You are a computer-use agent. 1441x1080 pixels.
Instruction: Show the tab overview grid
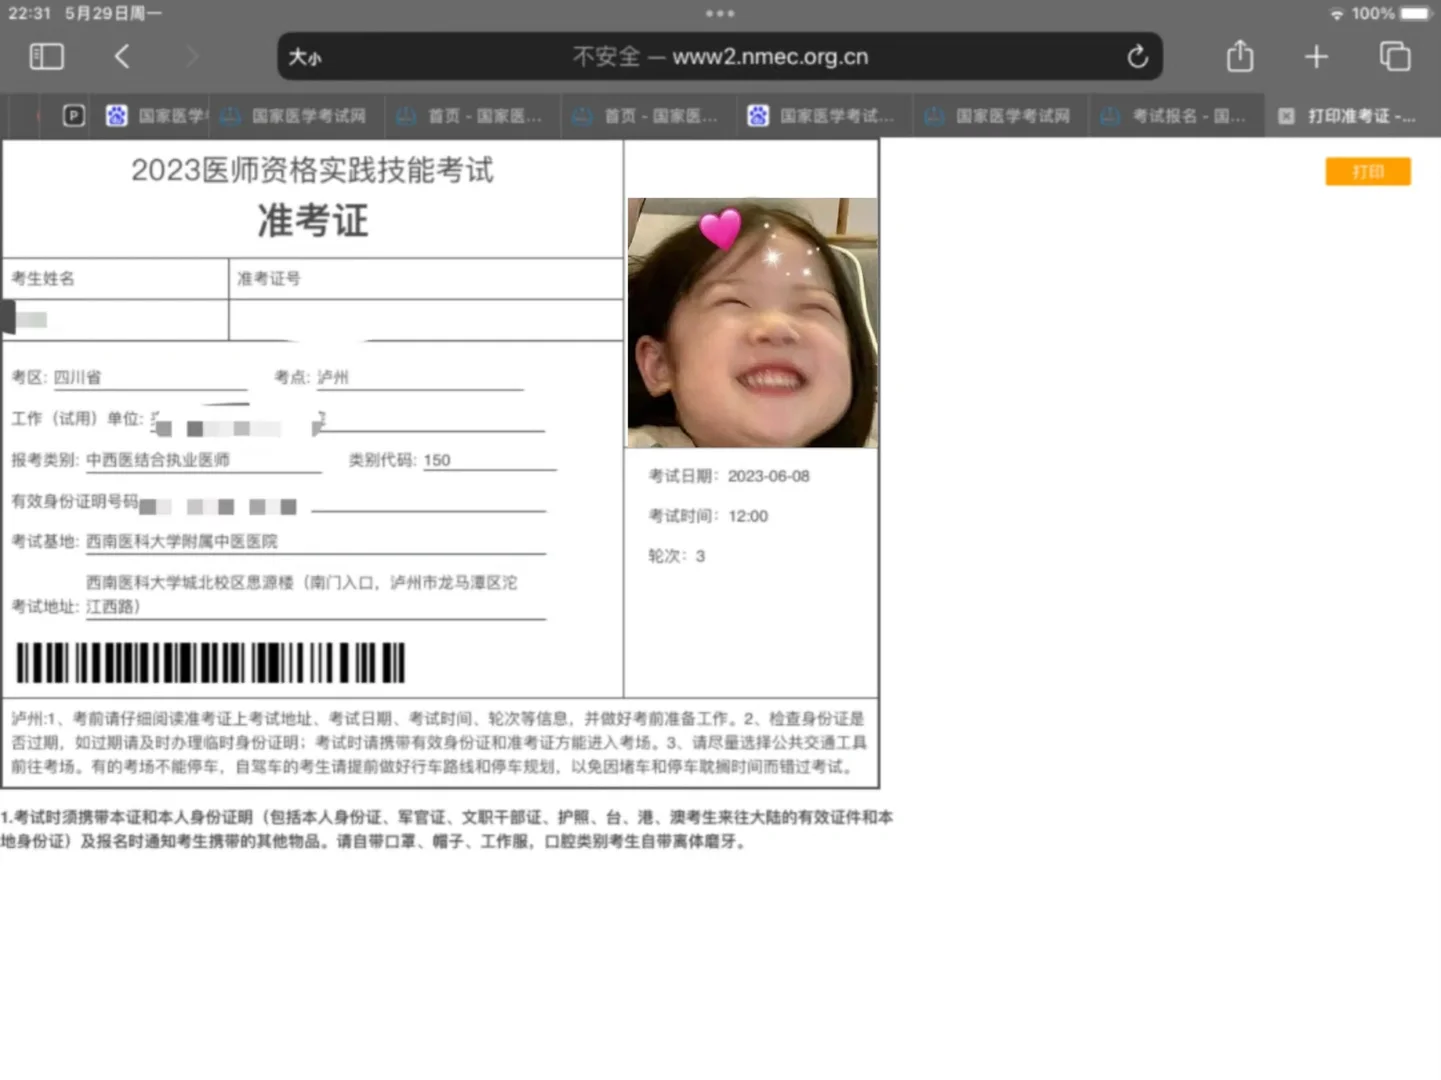(x=1394, y=57)
